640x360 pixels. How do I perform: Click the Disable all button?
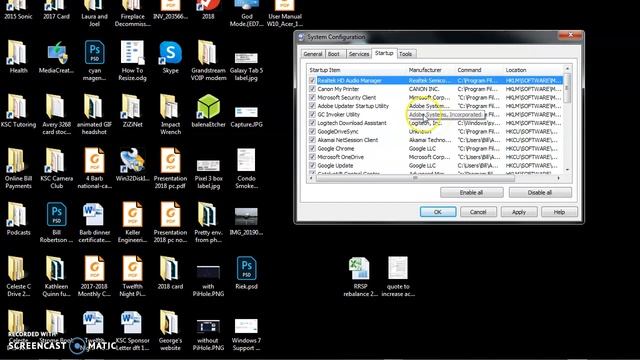point(540,193)
